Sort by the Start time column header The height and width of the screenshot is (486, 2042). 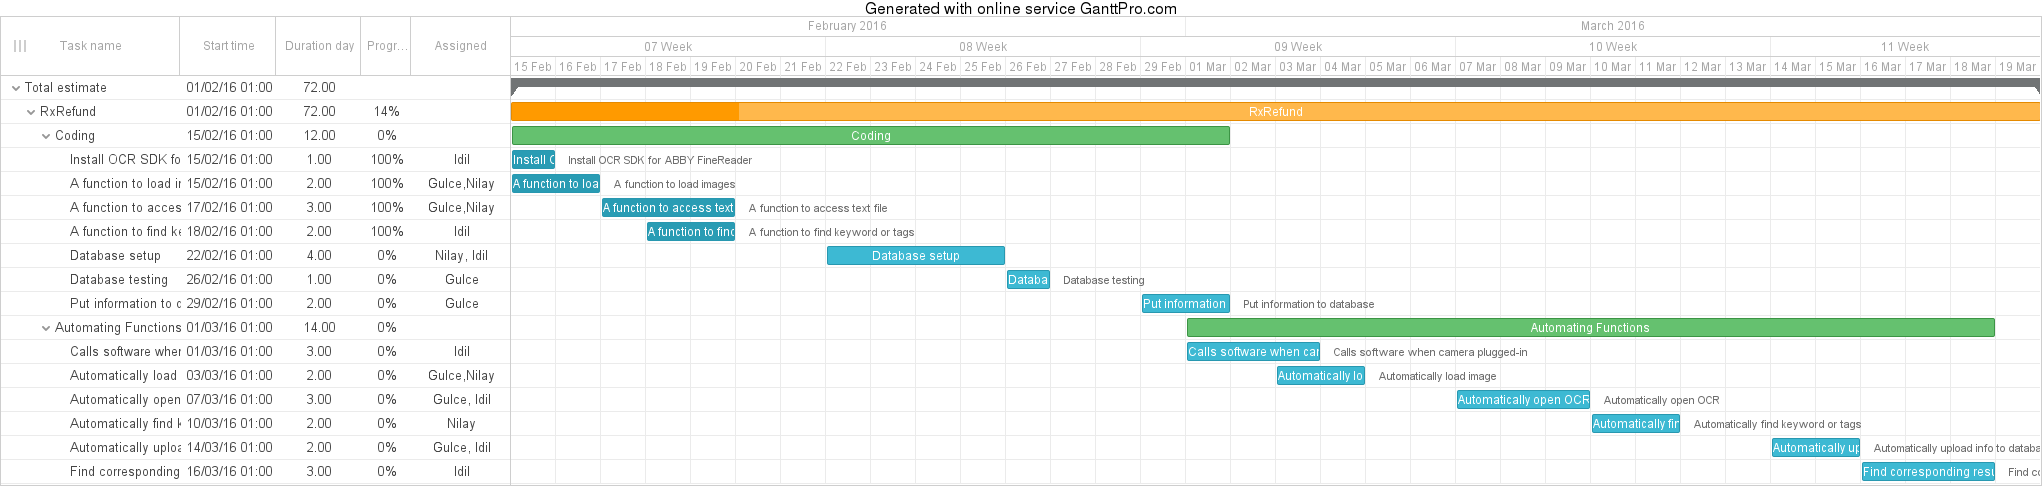[x=228, y=46]
